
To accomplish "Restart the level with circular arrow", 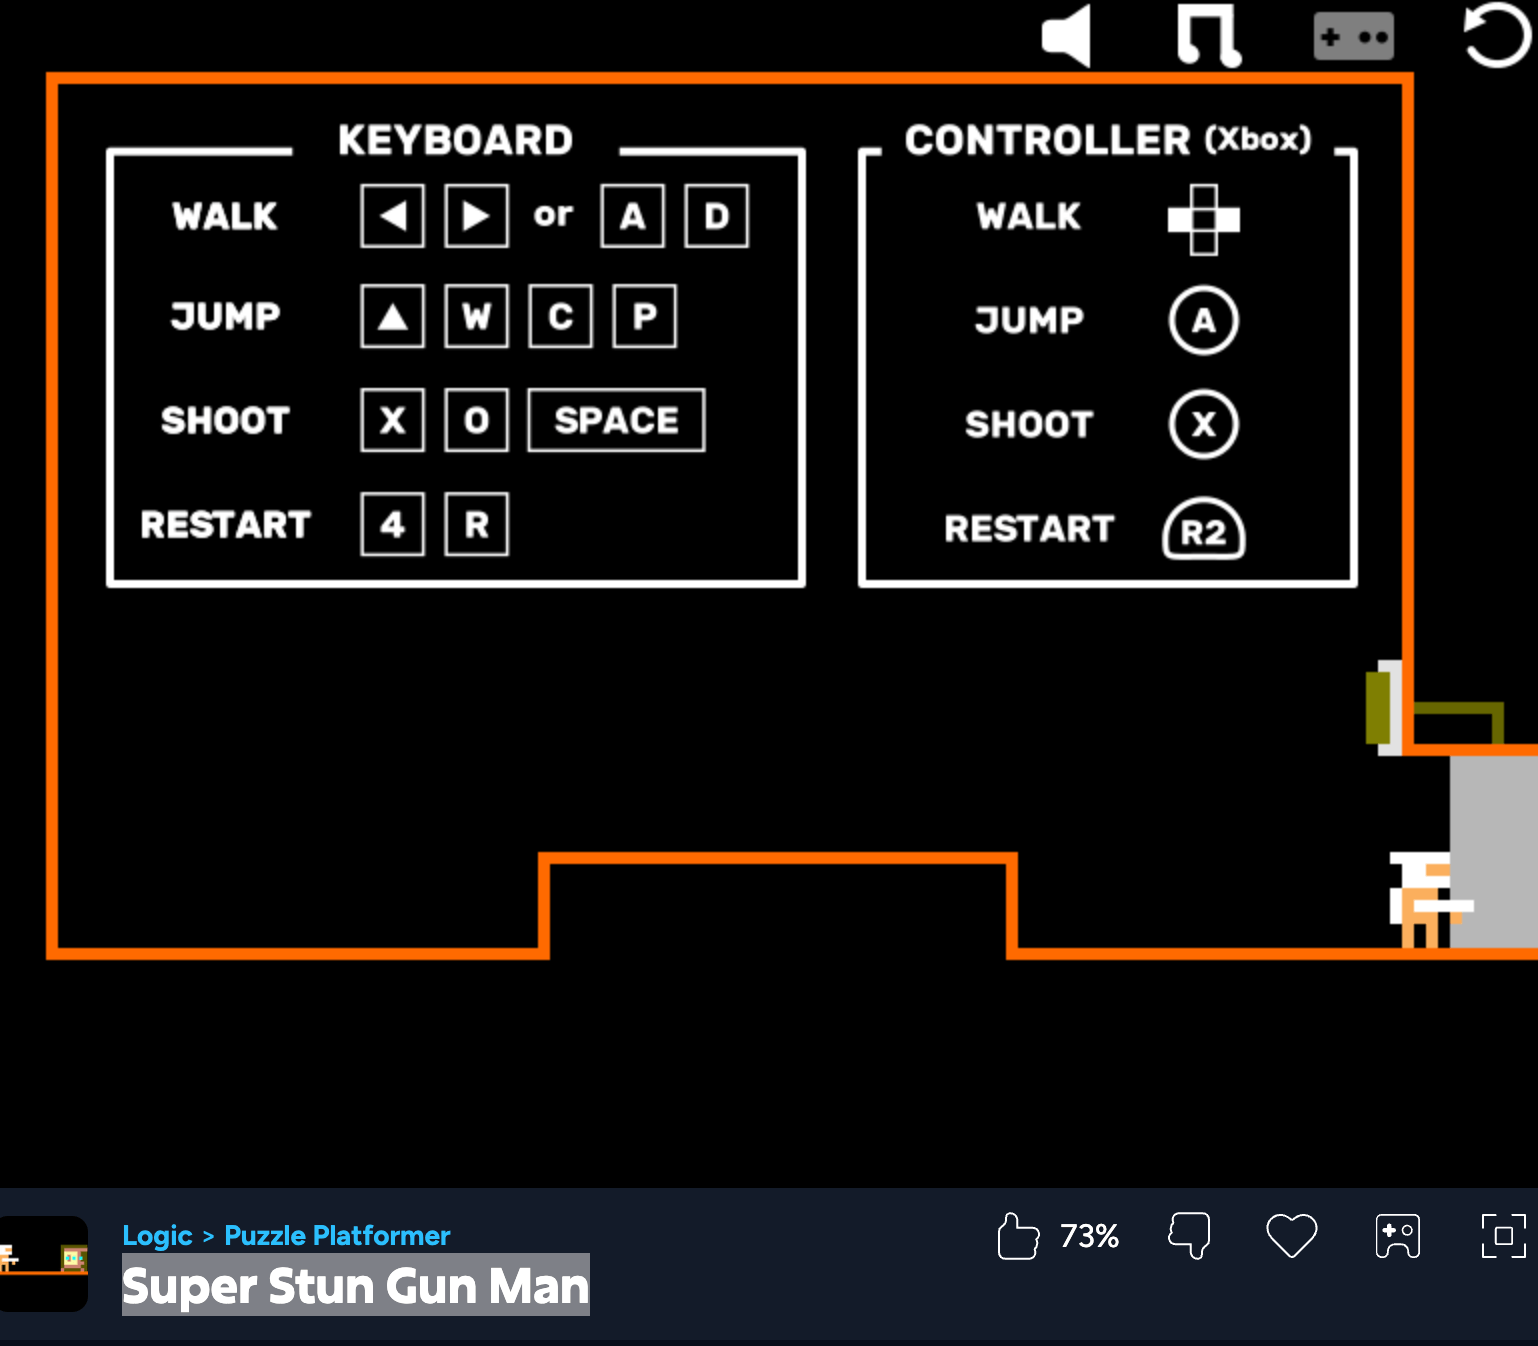I will click(1496, 36).
